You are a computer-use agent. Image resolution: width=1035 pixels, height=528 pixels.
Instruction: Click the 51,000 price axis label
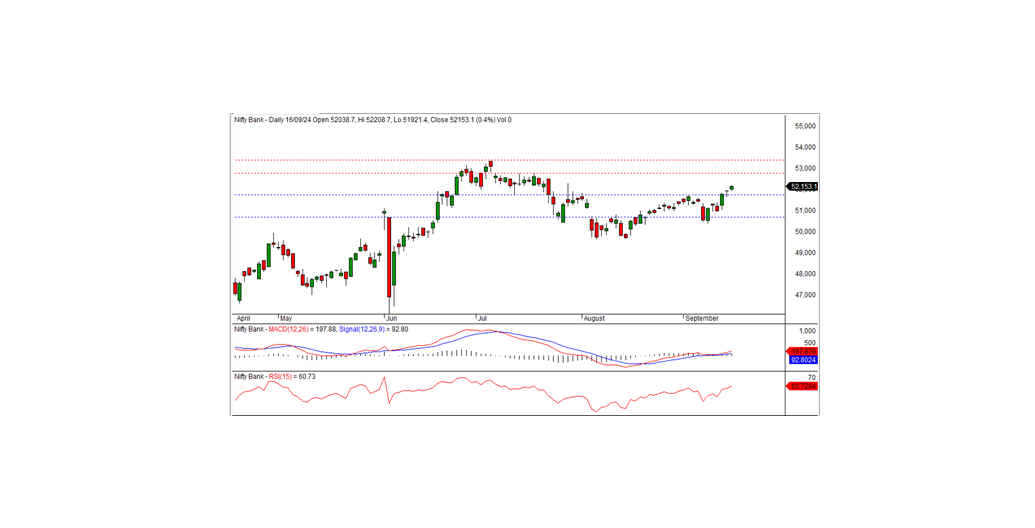pyautogui.click(x=806, y=211)
